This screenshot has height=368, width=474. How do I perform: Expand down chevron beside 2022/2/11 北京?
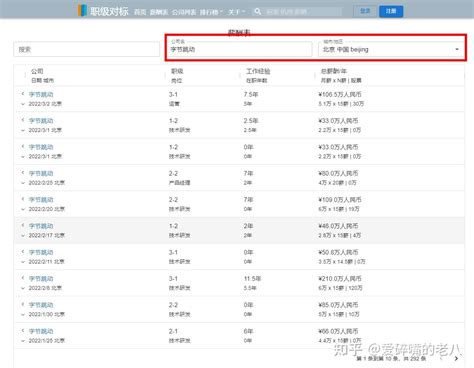pos(23,262)
